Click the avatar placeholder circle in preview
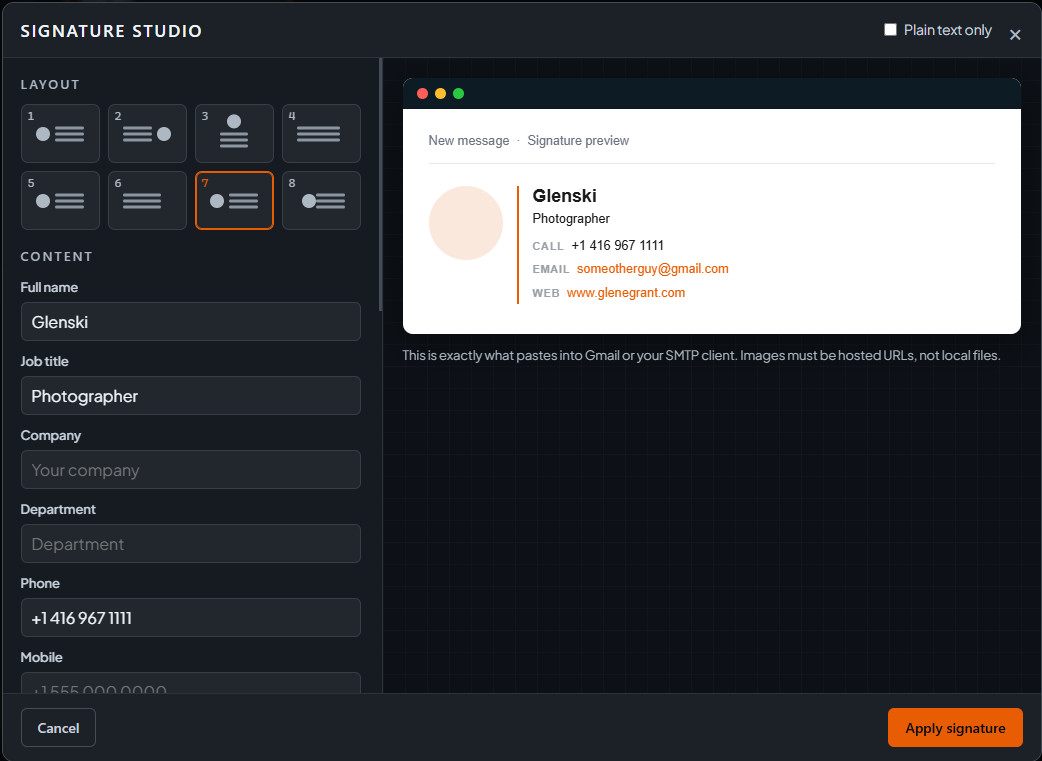This screenshot has width=1042, height=761. pyautogui.click(x=466, y=223)
